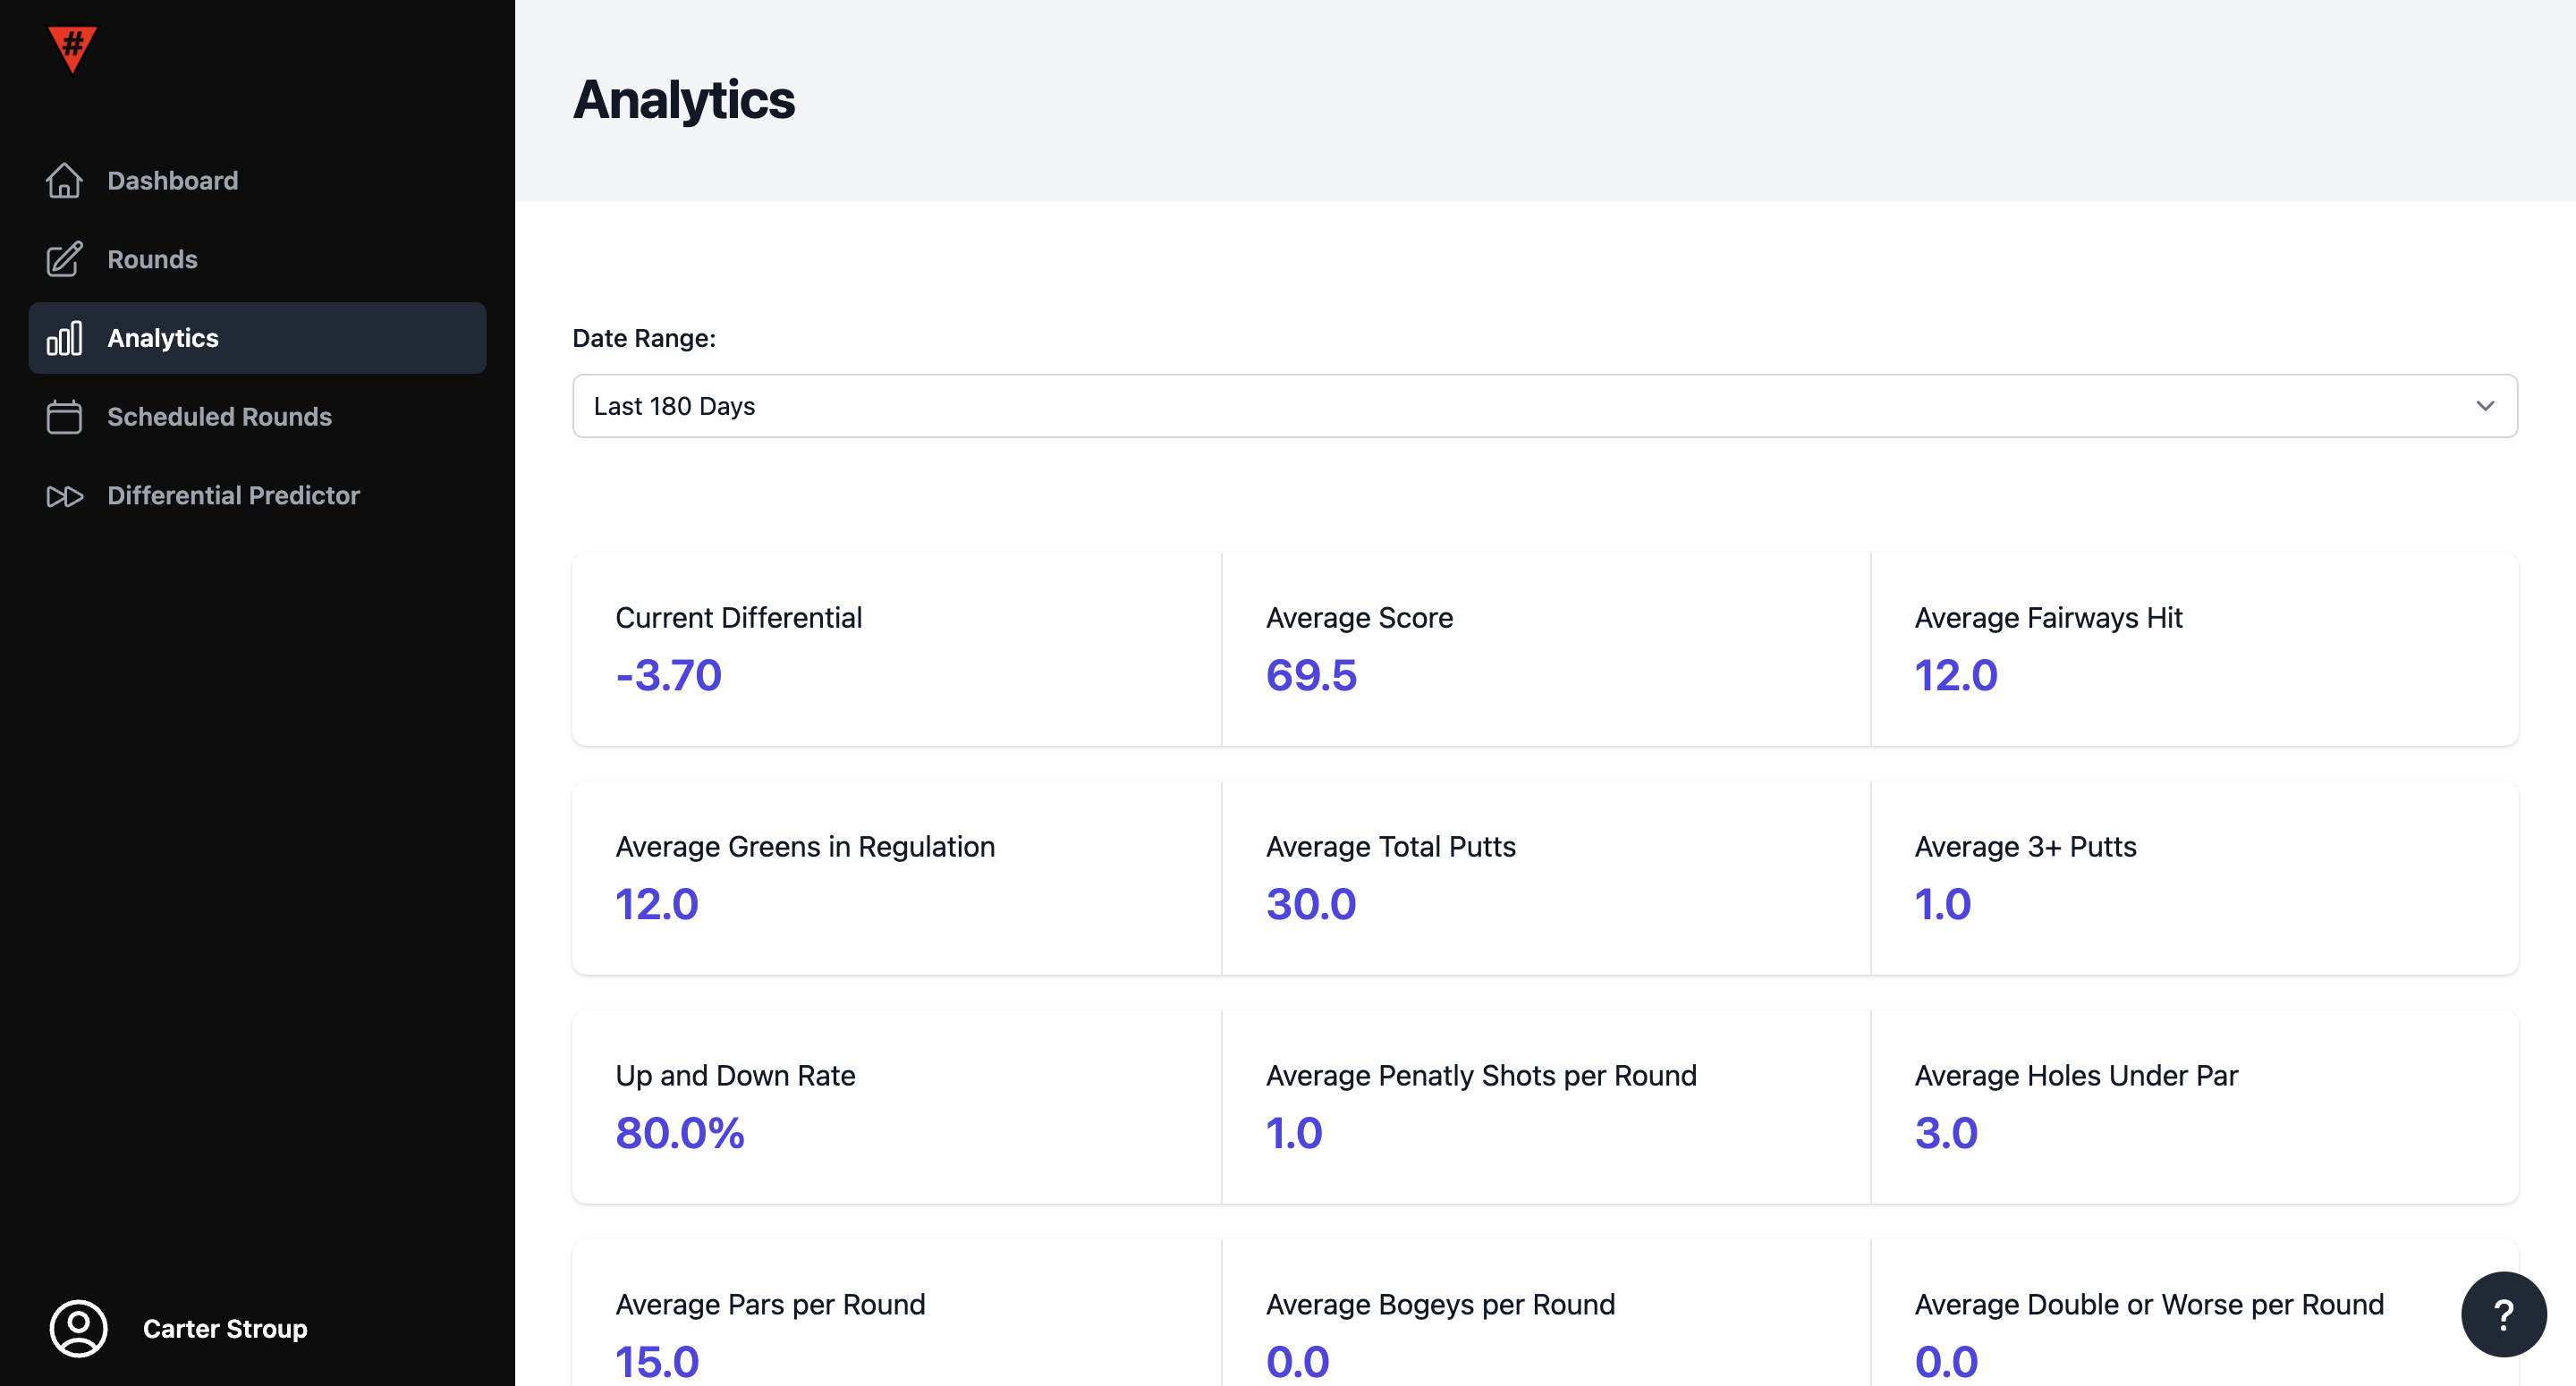Viewport: 2576px width, 1386px height.
Task: Expand the Date Range chevron arrow
Action: [x=2484, y=406]
